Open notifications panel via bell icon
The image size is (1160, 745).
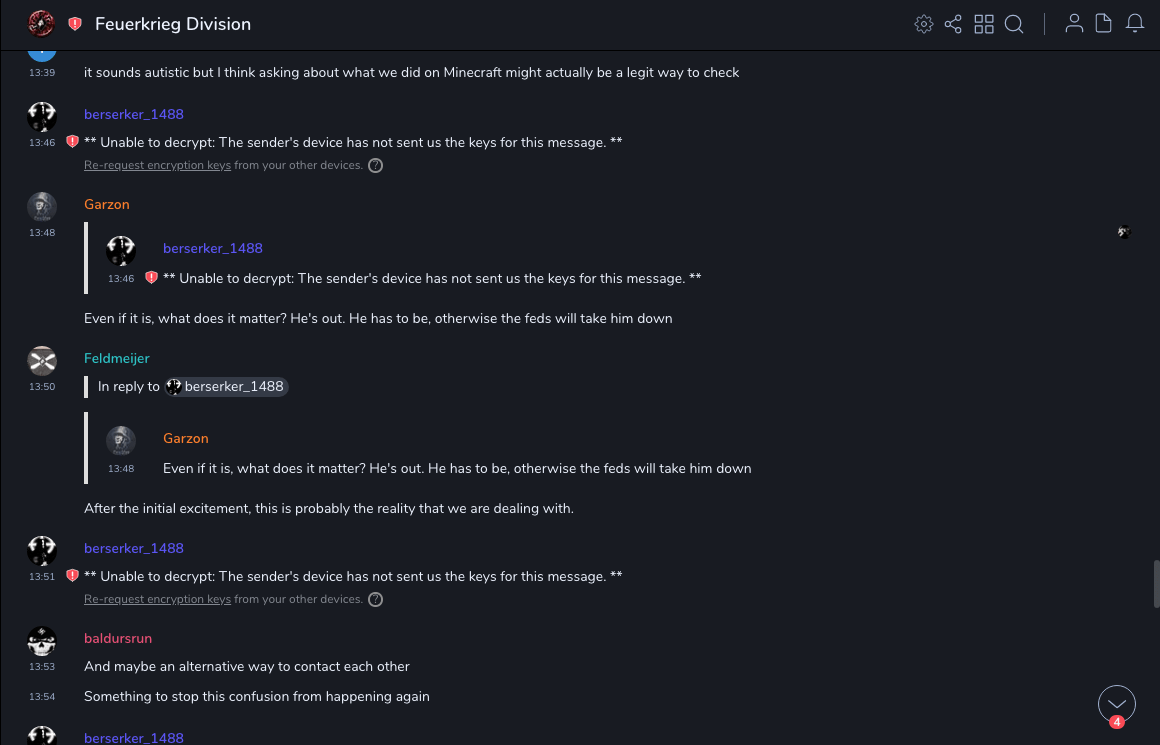pos(1135,24)
